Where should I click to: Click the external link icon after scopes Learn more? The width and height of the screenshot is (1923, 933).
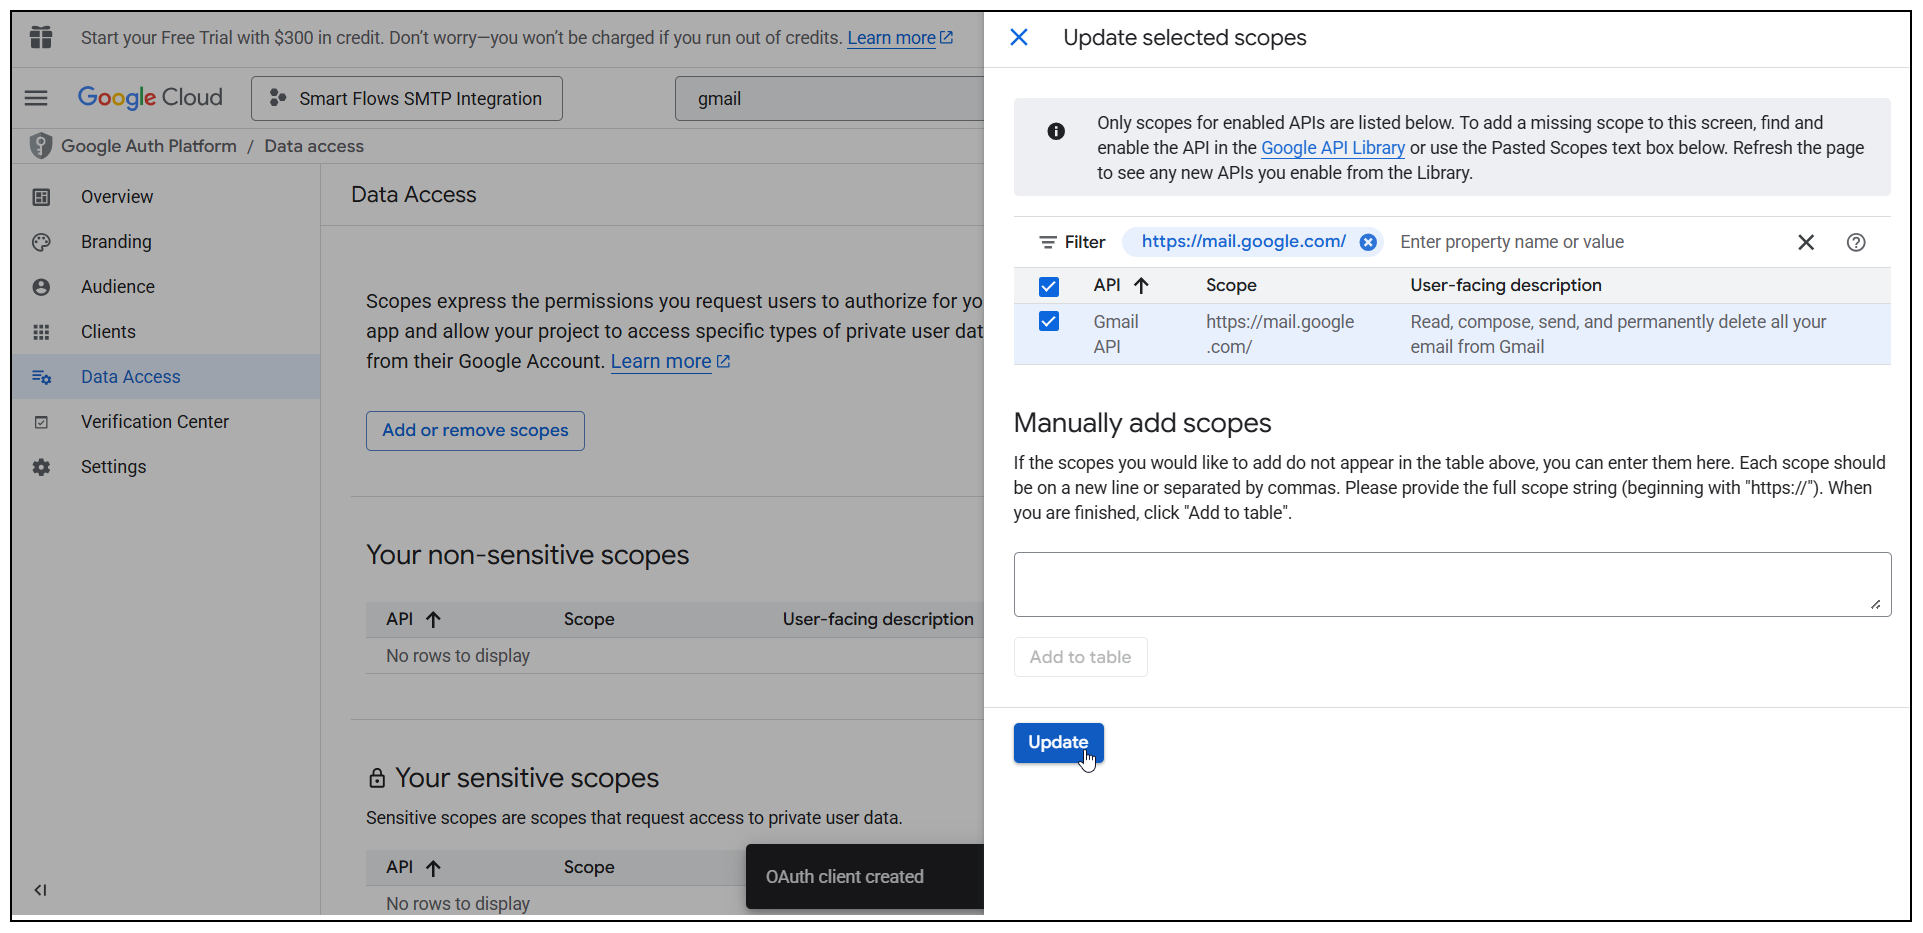(x=724, y=361)
